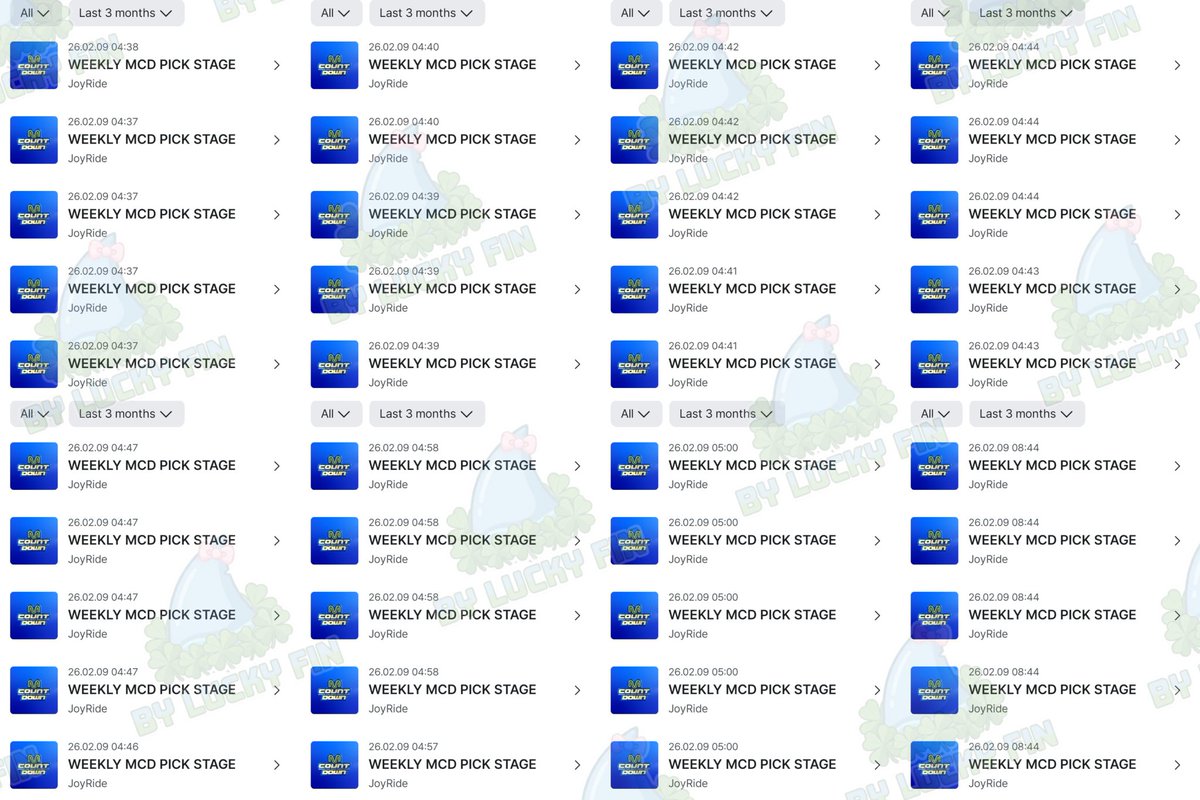Click JoyRide under the 04:38 entry

(x=88, y=84)
